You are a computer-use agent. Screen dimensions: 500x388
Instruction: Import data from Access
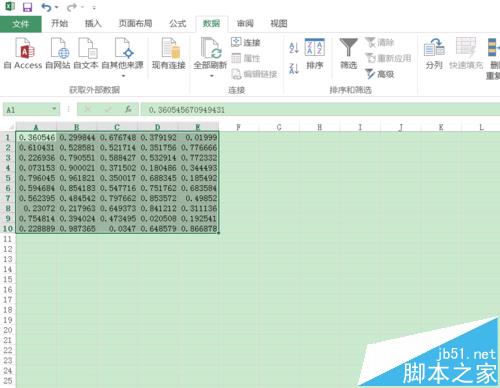click(x=23, y=53)
